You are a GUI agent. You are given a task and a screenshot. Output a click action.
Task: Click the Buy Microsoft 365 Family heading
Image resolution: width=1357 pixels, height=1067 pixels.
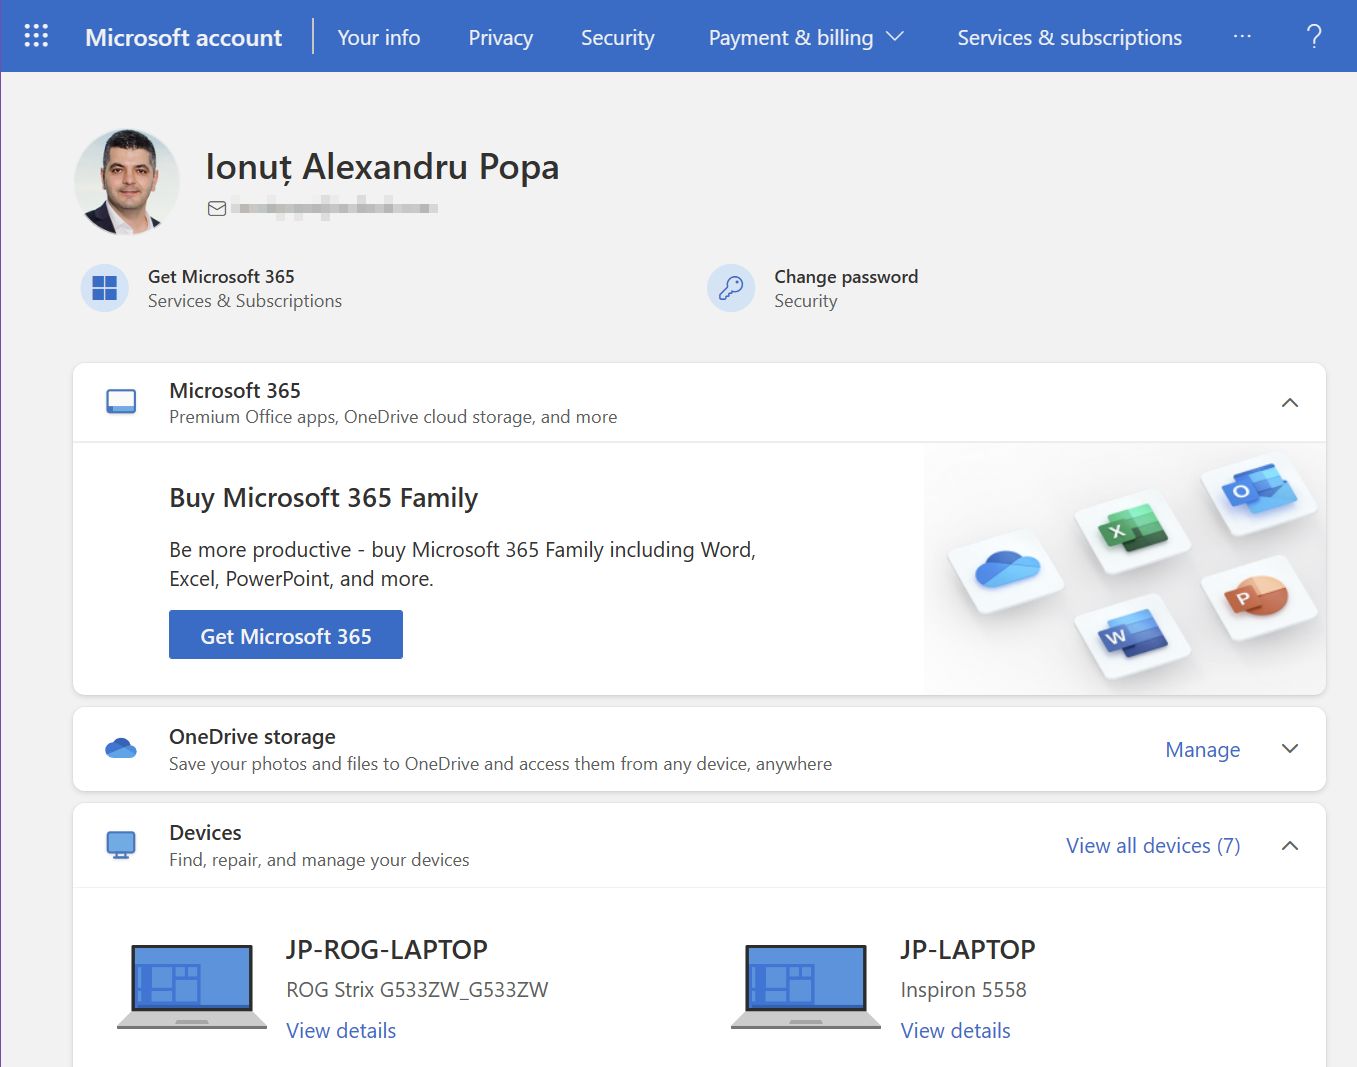pos(324,498)
